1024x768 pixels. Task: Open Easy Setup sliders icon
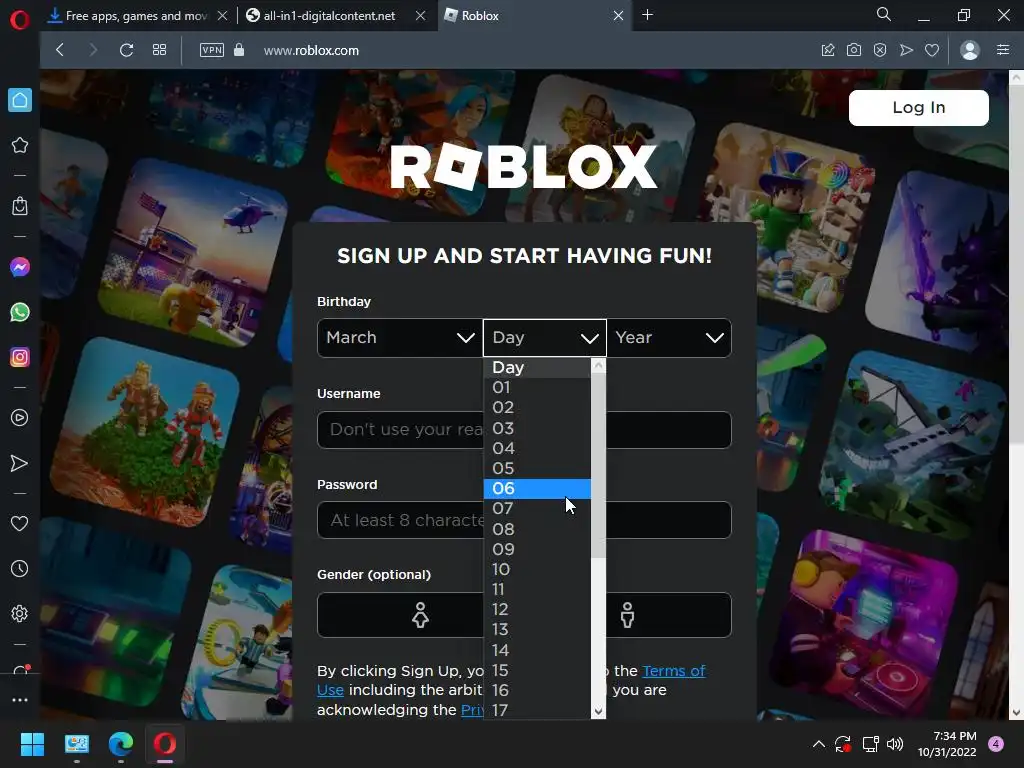(x=1003, y=50)
